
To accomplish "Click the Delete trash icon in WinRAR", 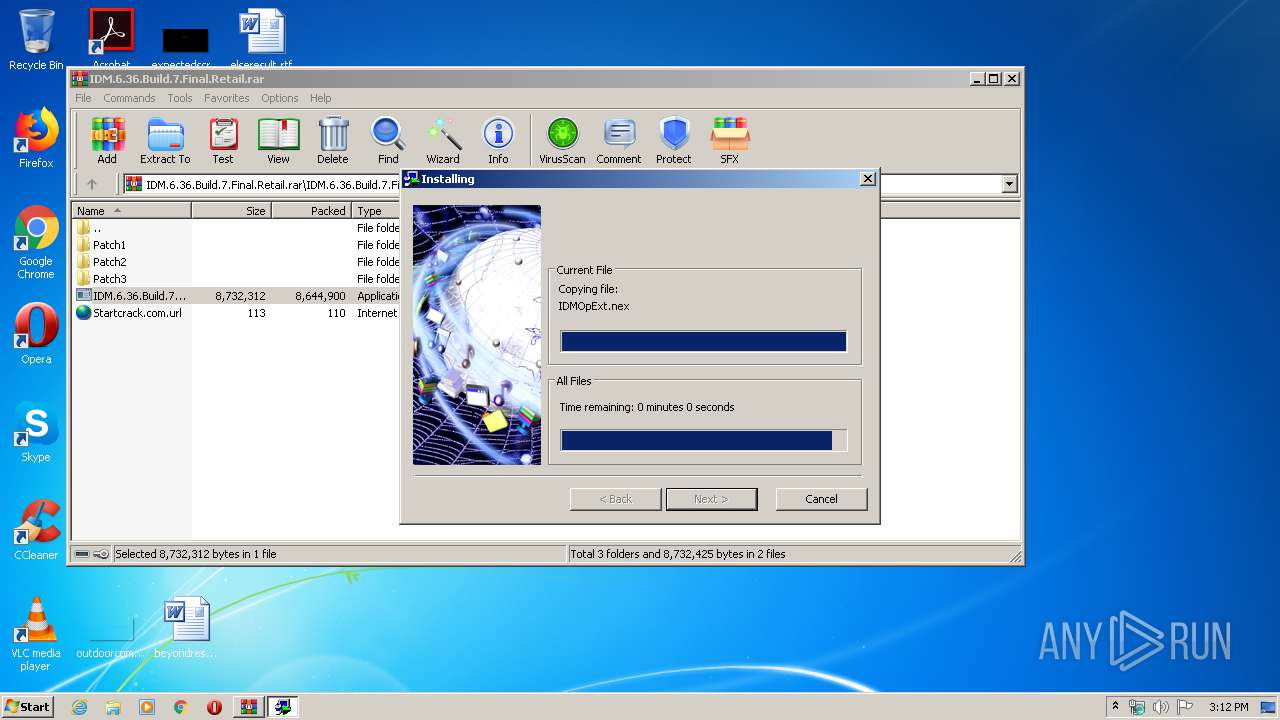I will click(x=333, y=140).
